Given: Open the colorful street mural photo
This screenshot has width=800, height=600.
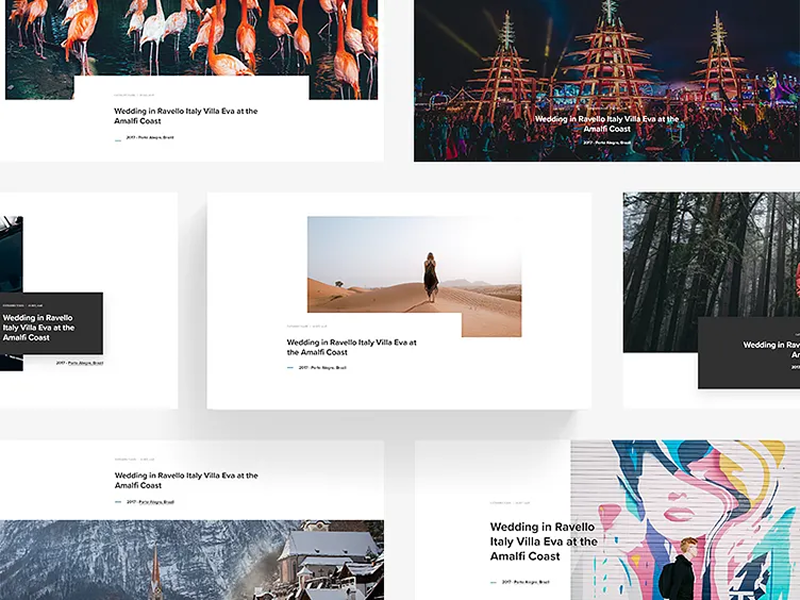Looking at the screenshot, I should tap(685, 520).
